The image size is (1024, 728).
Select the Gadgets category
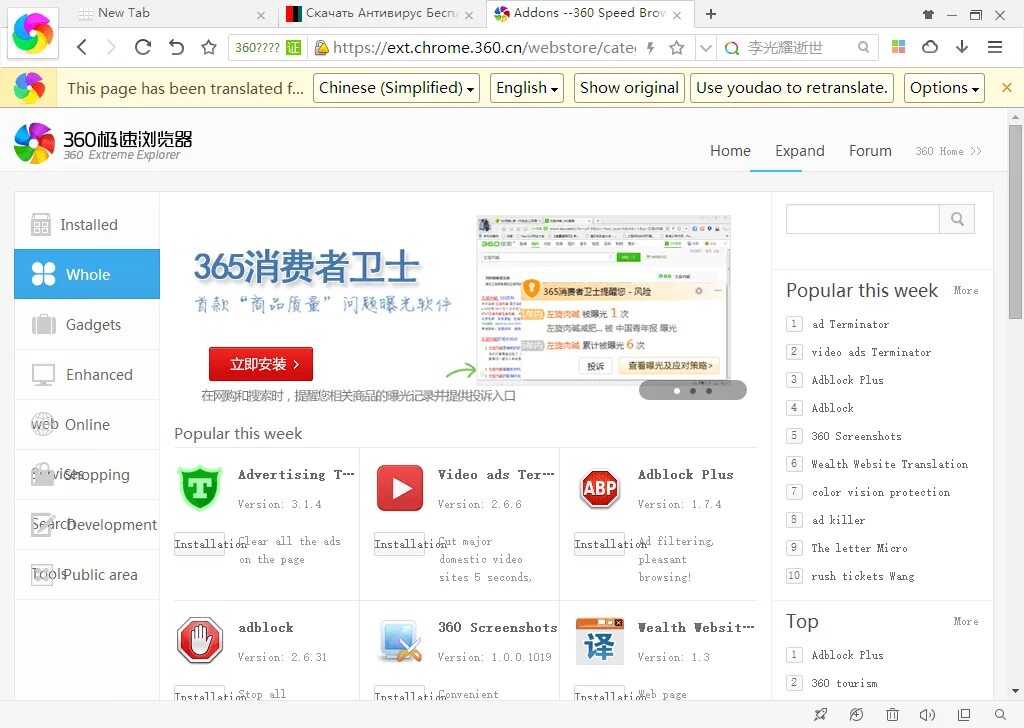(x=87, y=324)
